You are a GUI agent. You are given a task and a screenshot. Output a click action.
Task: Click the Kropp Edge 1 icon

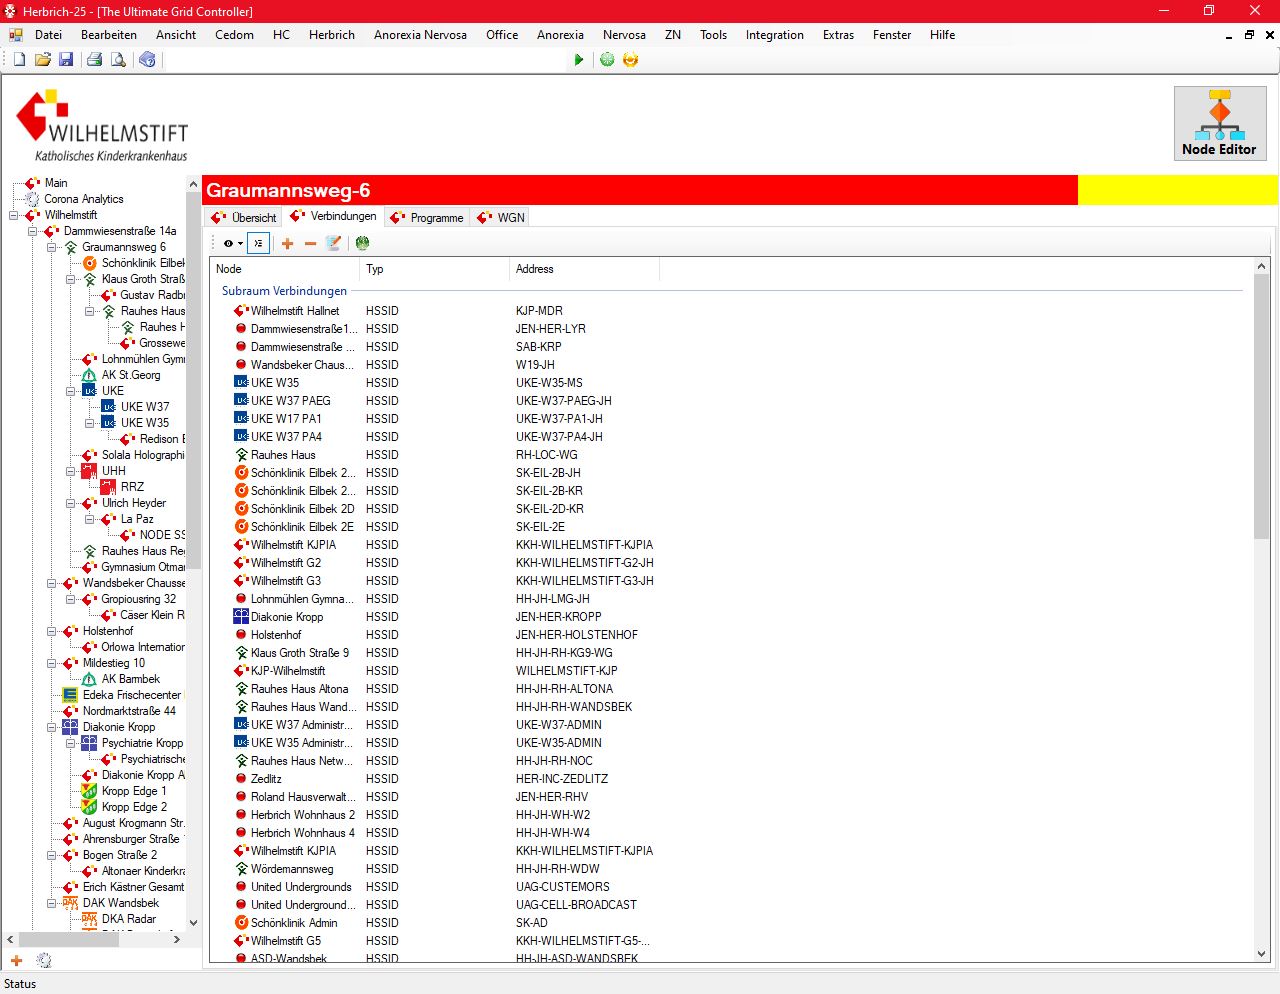click(x=90, y=791)
